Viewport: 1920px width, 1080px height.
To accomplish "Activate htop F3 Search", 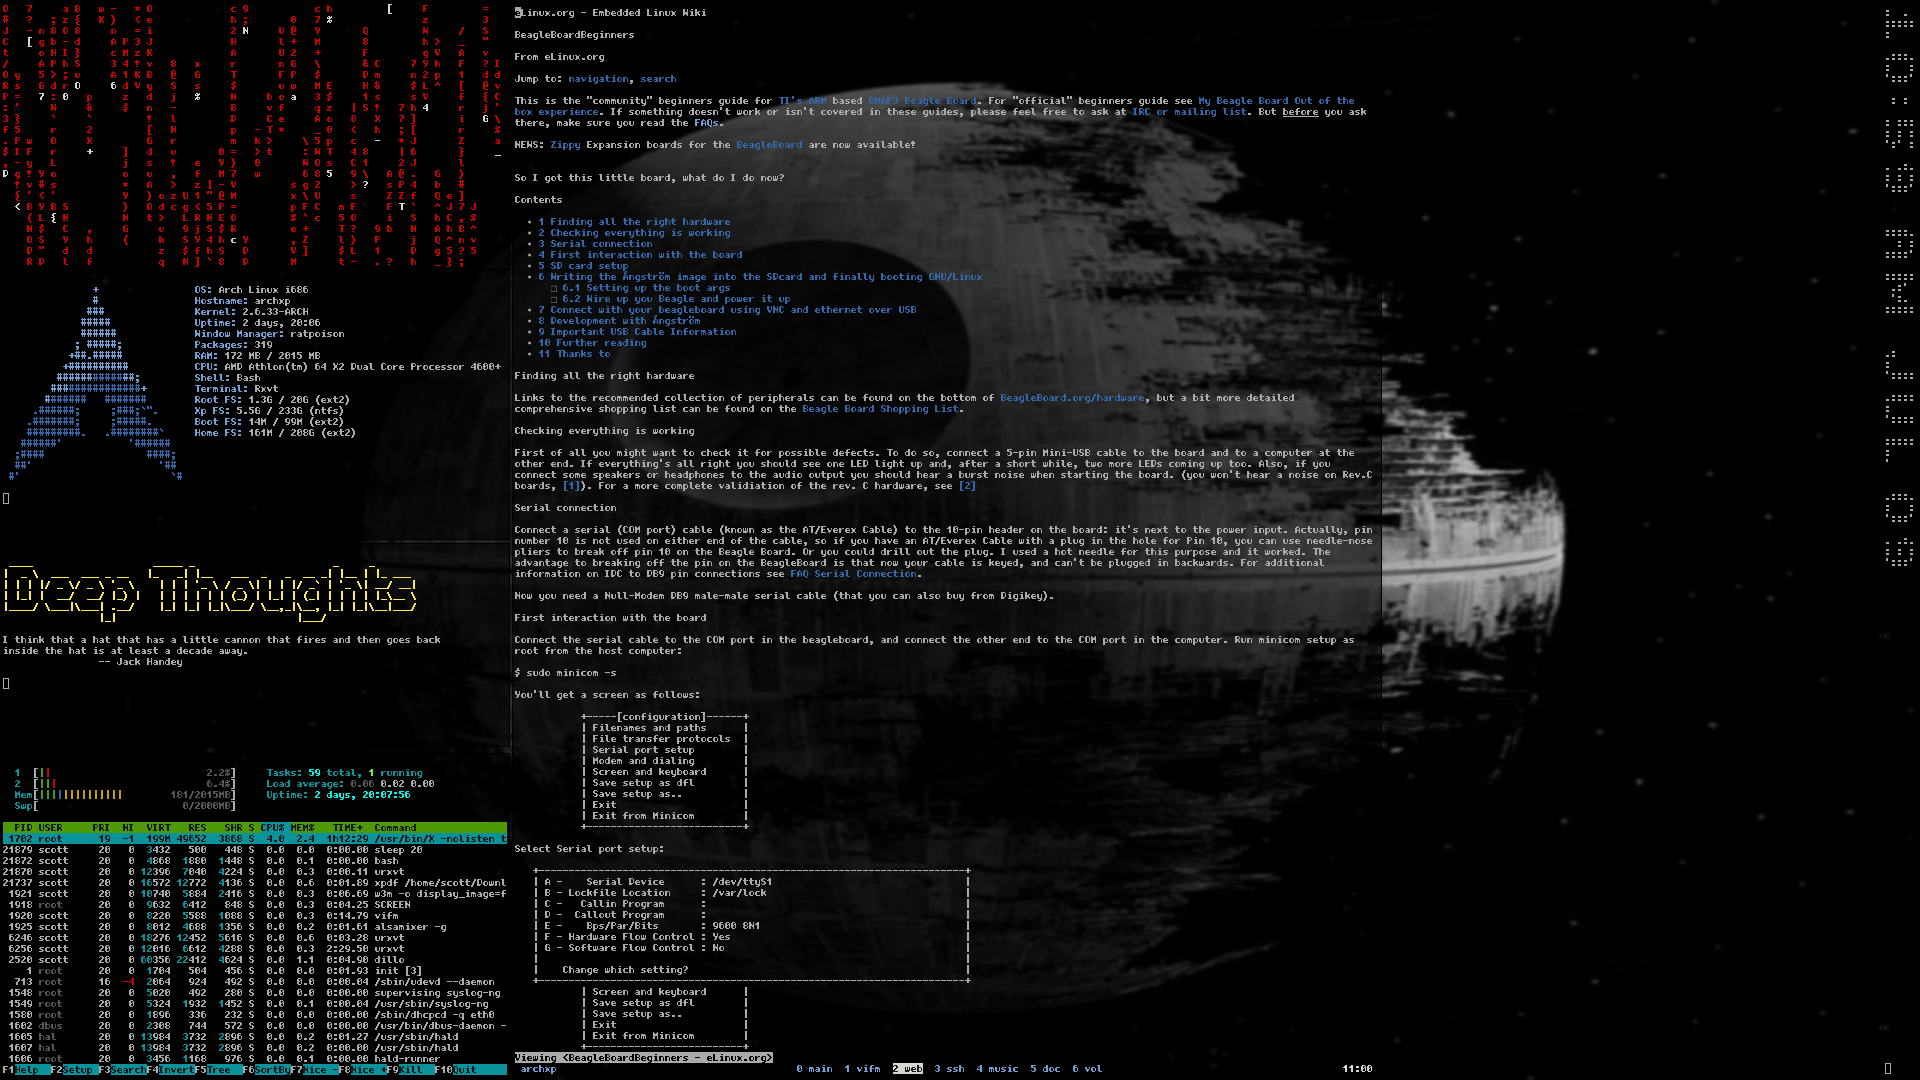I will pos(122,1070).
